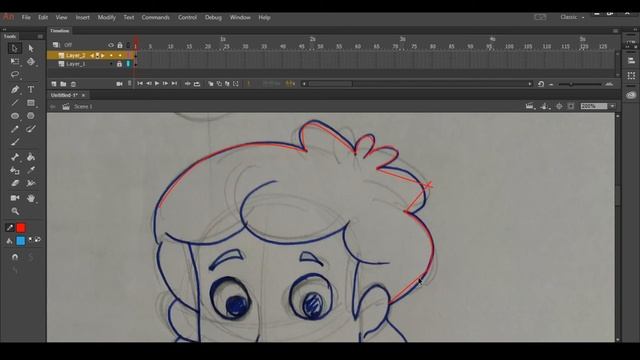Click the New Folder icon in timeline
The image size is (640, 360).
(x=63, y=84)
